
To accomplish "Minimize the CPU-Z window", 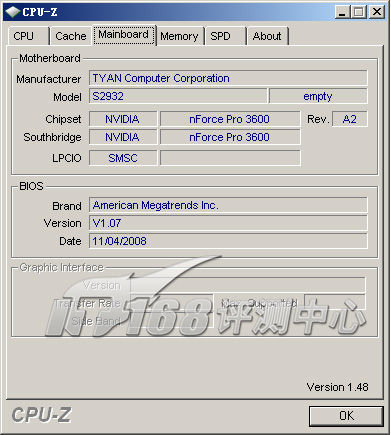I will pos(342,12).
